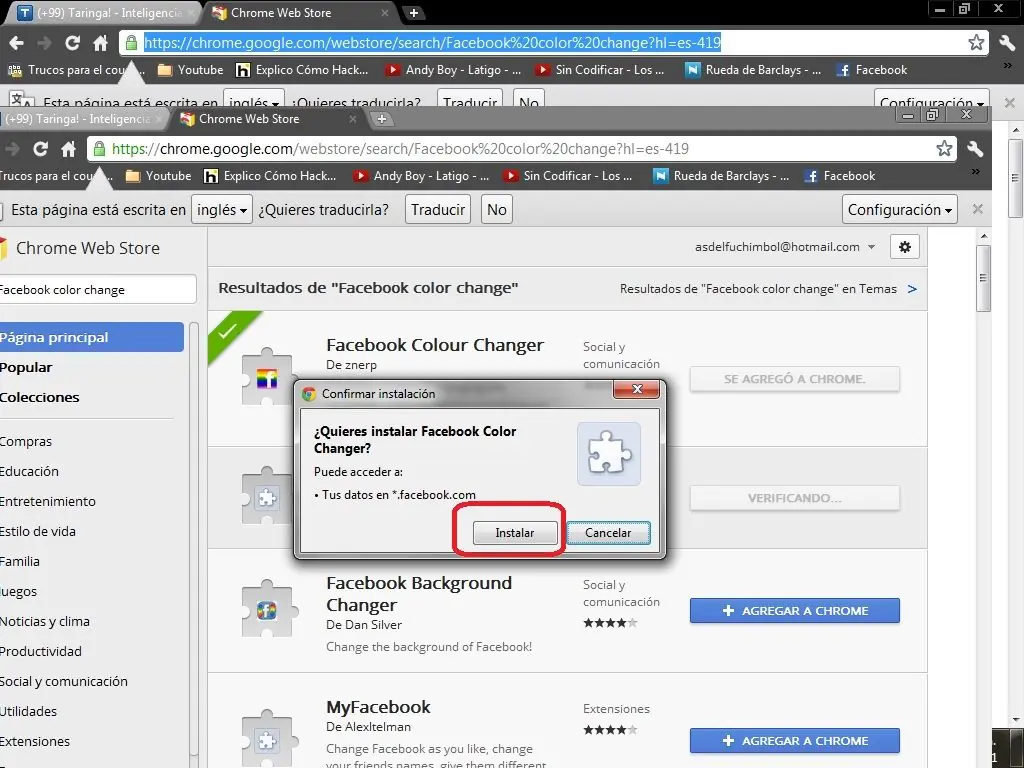
Task: Click the back arrow in the outer Chrome window
Action: (x=16, y=43)
